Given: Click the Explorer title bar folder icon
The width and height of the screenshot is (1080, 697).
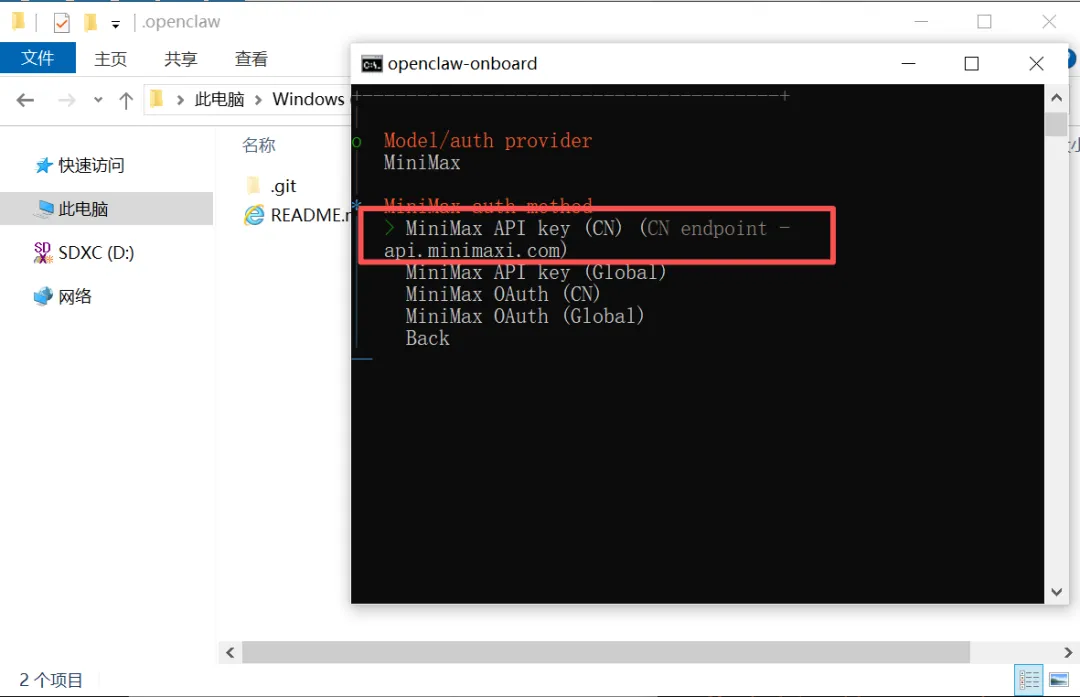Looking at the screenshot, I should pos(18,22).
